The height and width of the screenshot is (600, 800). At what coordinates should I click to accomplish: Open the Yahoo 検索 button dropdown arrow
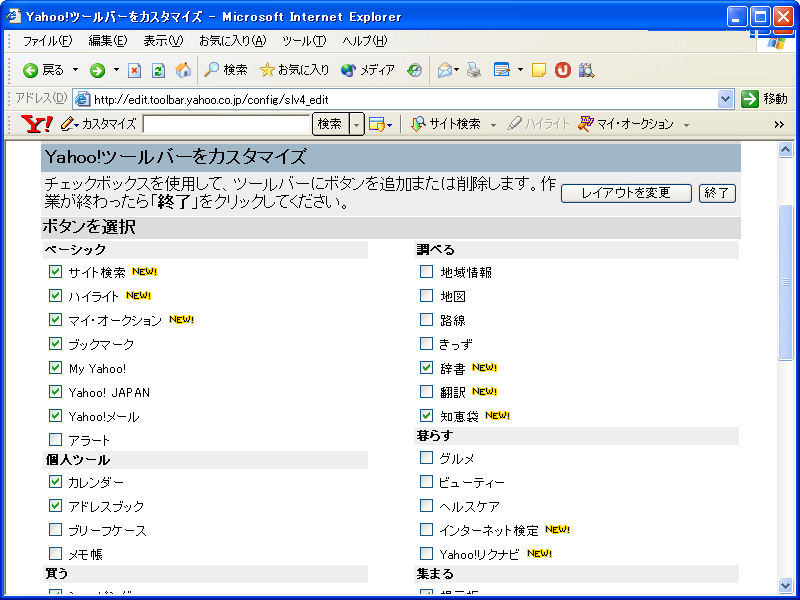356,124
